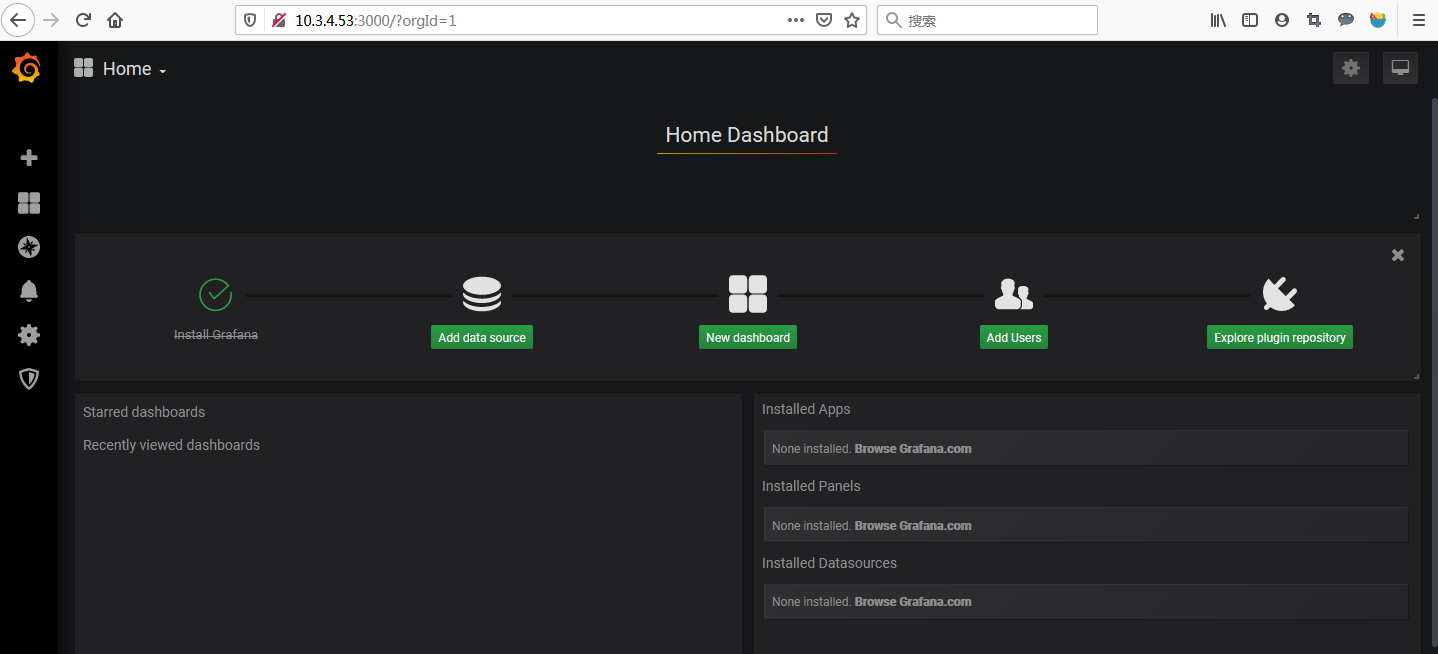Open the Alerting bell icon in sidebar
1438x654 pixels.
click(x=29, y=291)
